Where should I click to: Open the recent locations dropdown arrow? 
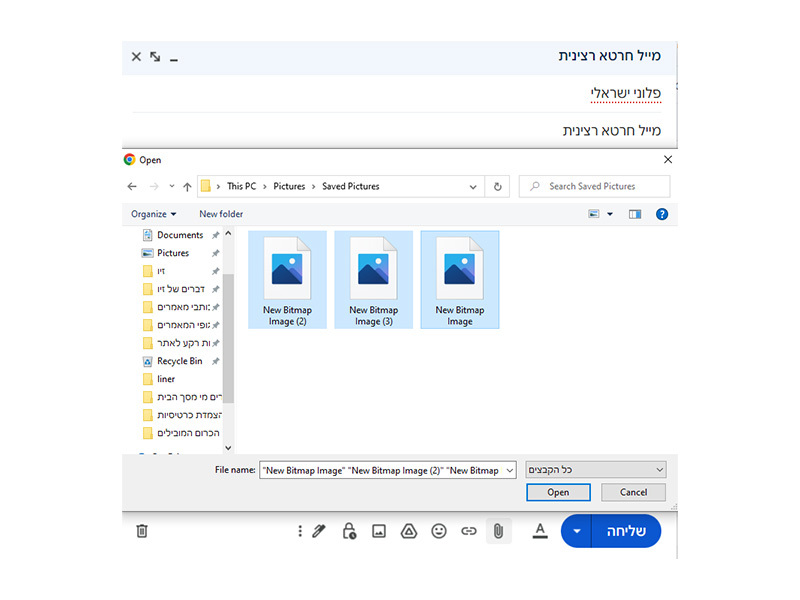(x=171, y=187)
